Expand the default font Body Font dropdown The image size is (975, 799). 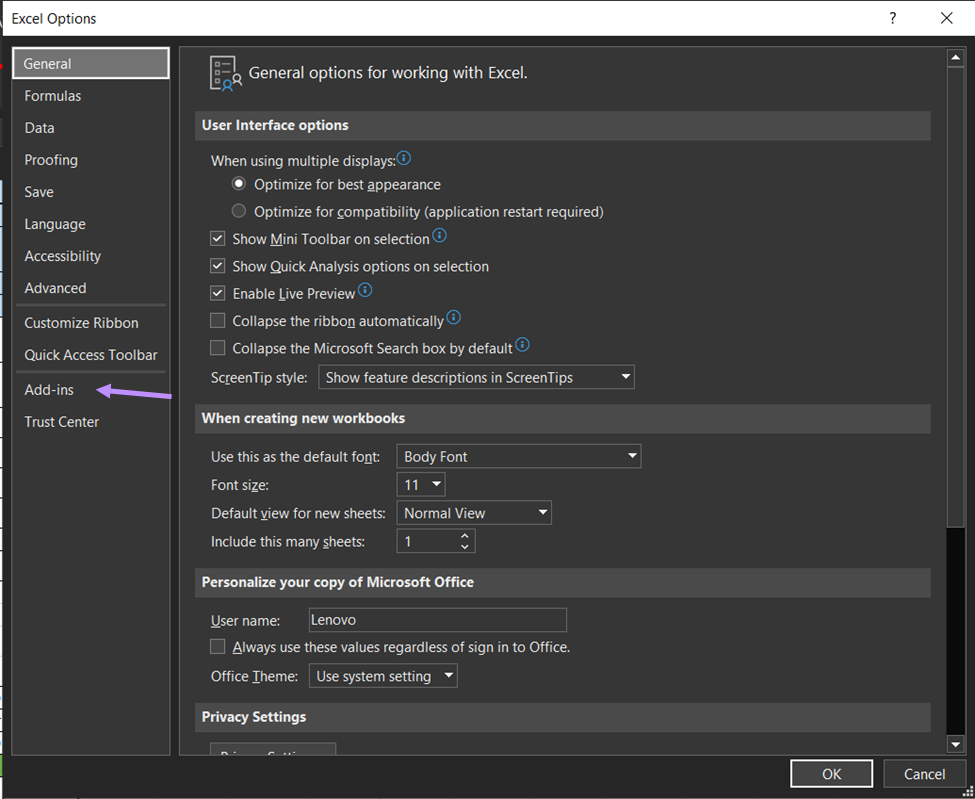click(x=519, y=456)
